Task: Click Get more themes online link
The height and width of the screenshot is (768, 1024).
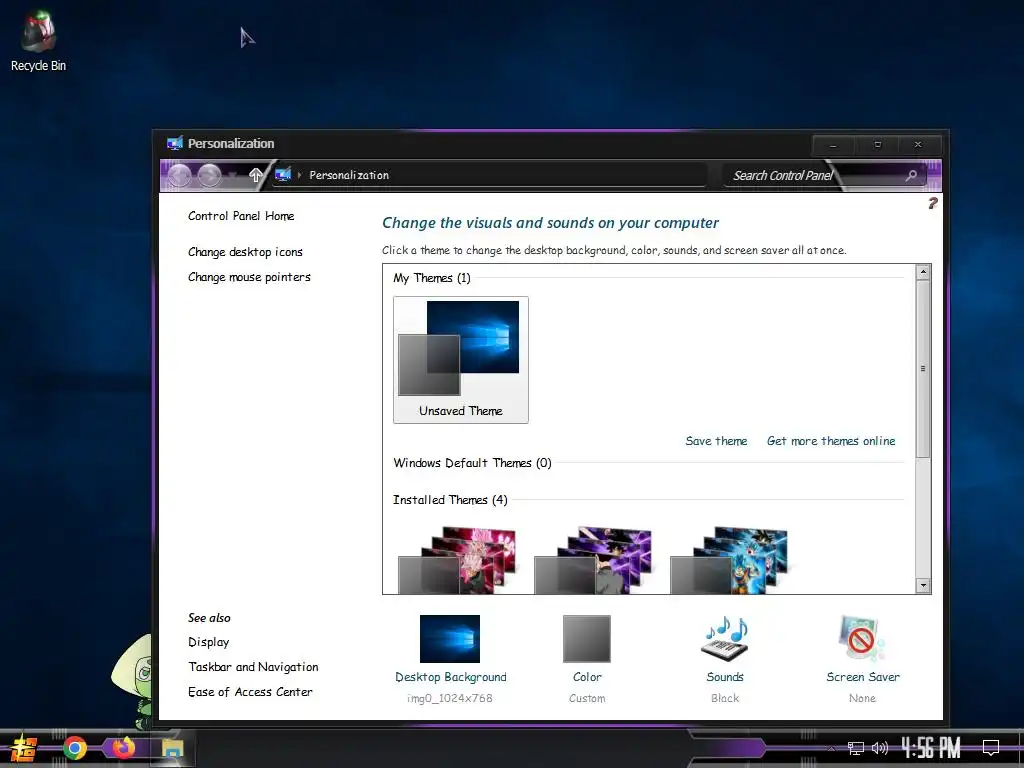Action: click(x=831, y=441)
